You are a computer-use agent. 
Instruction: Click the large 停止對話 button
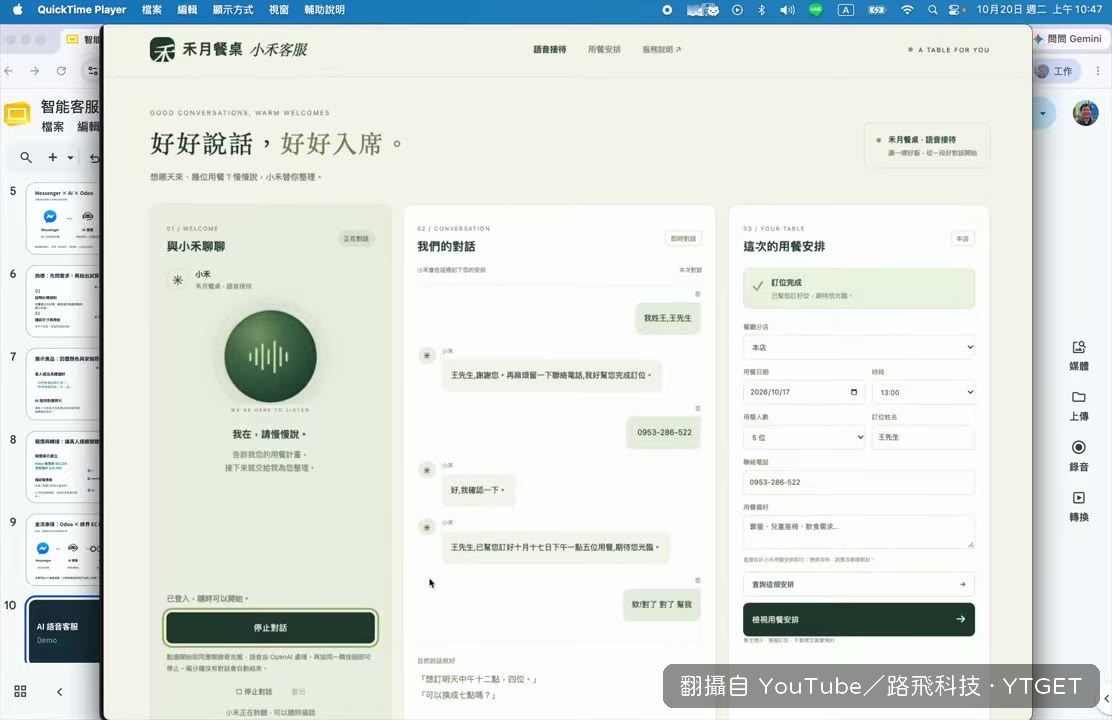(x=270, y=628)
